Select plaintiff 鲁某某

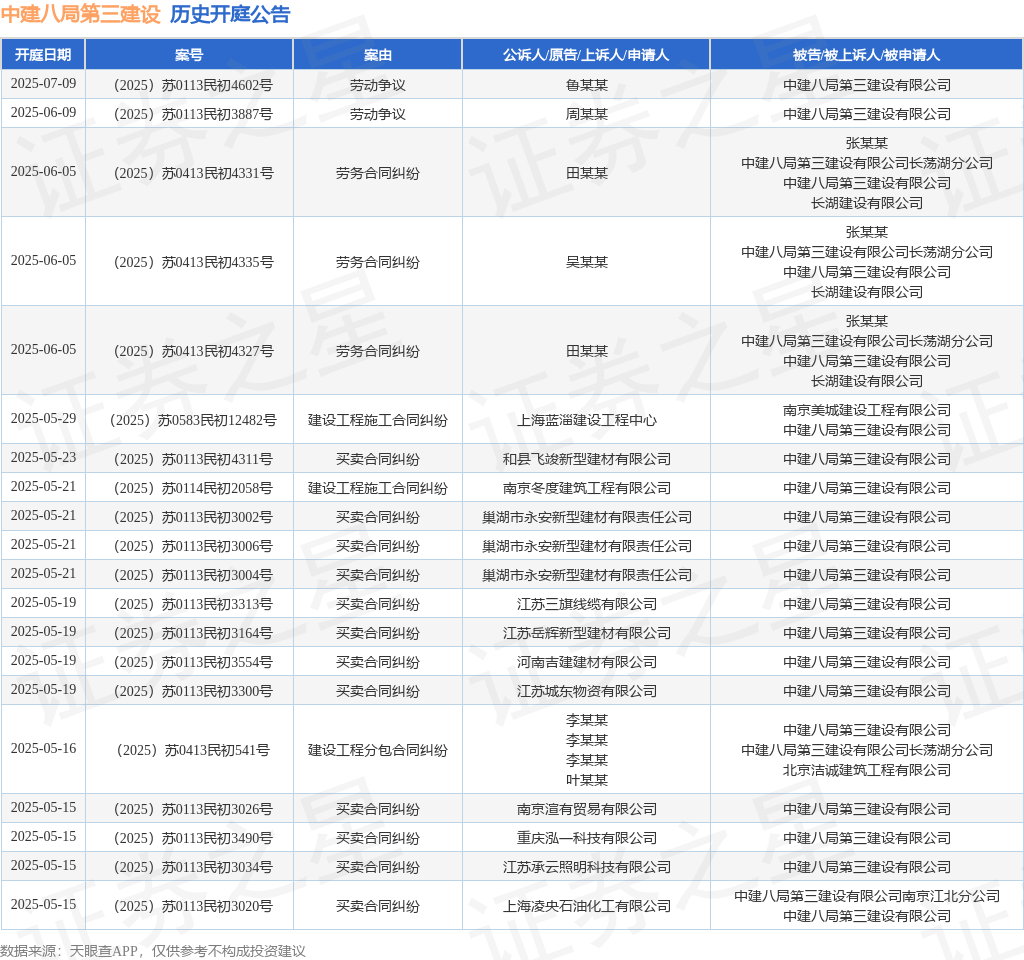586,85
